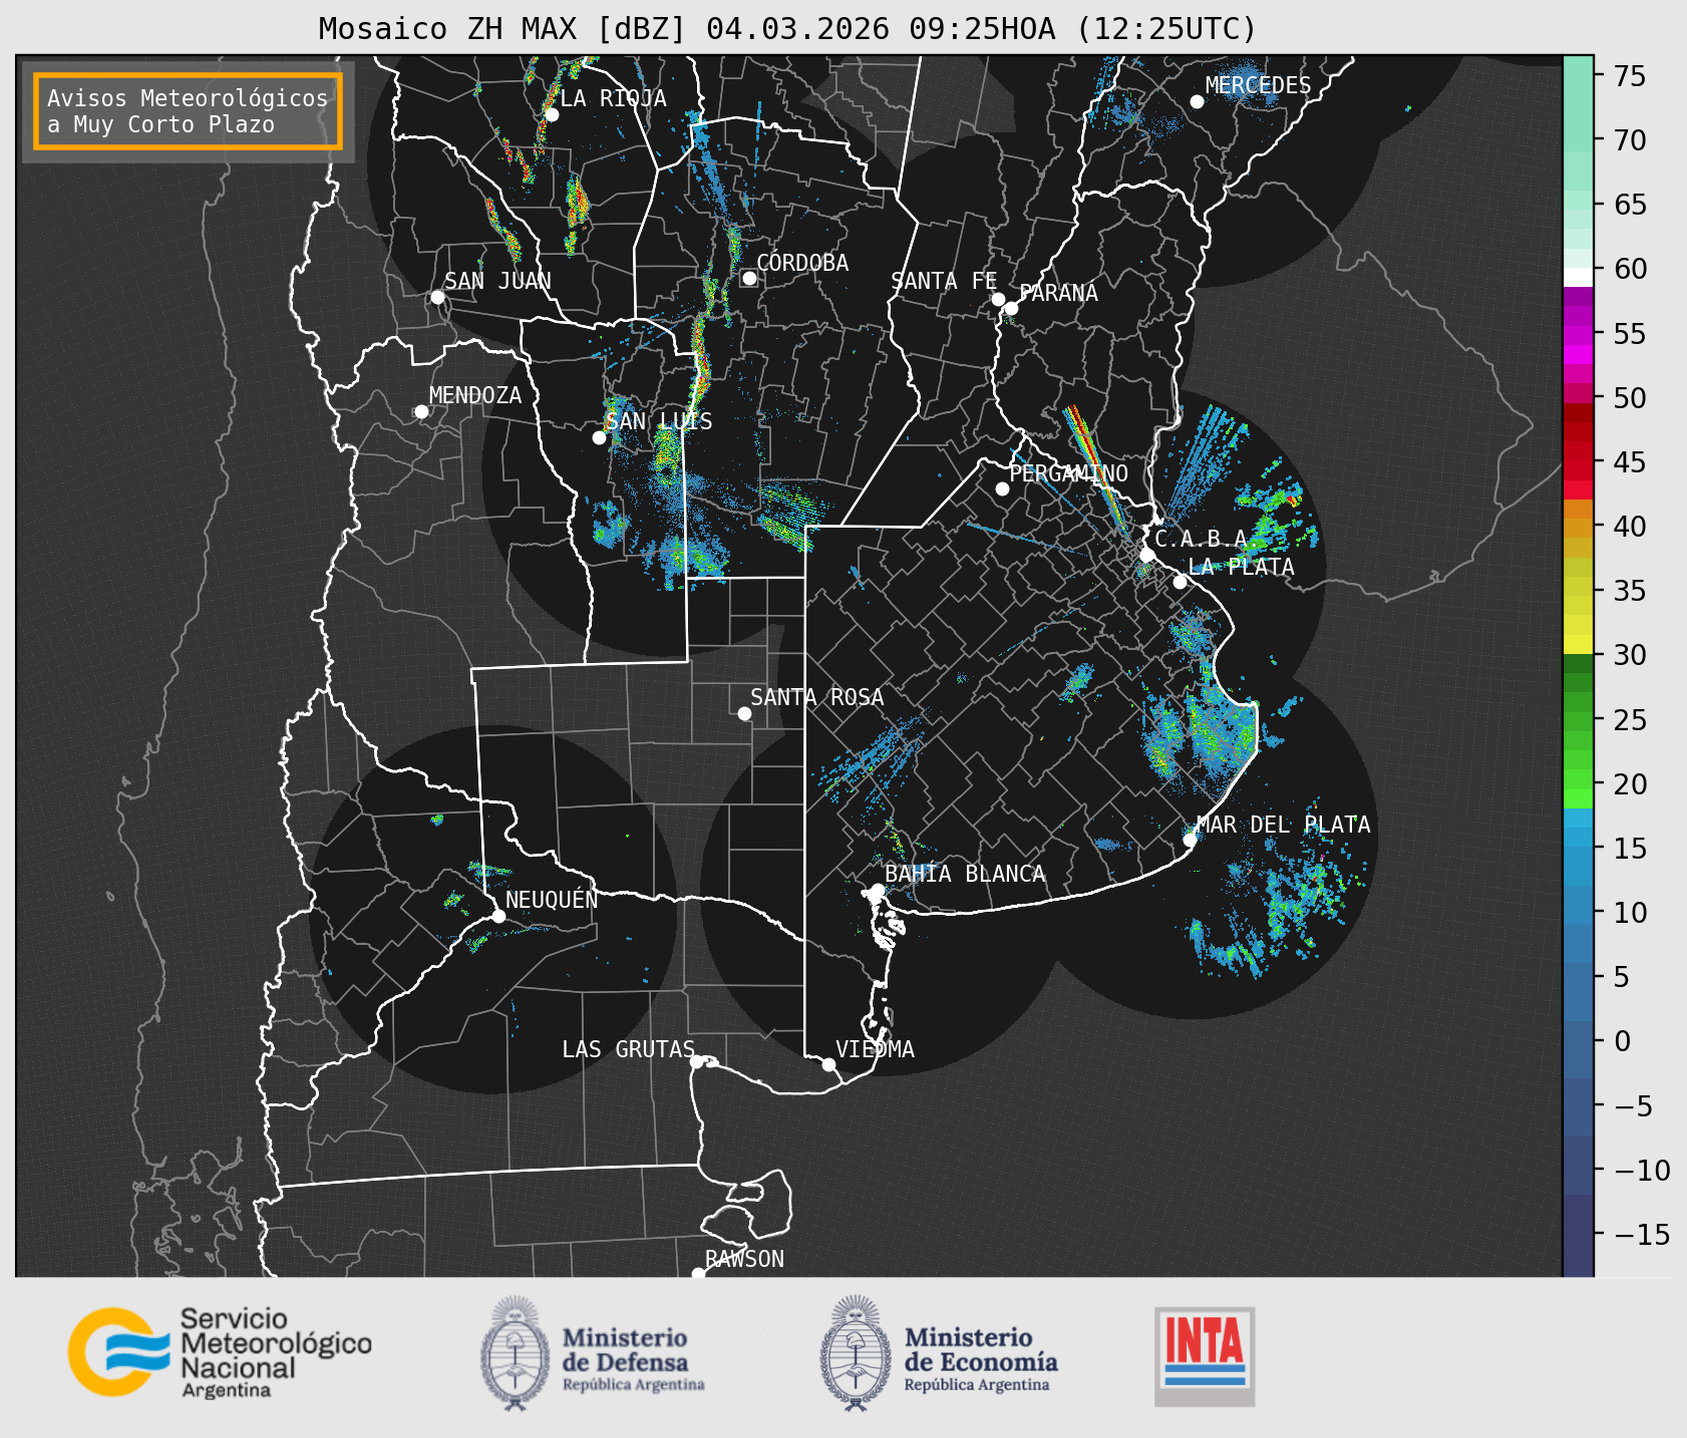Click the San Juan city label

pyautogui.click(x=497, y=281)
